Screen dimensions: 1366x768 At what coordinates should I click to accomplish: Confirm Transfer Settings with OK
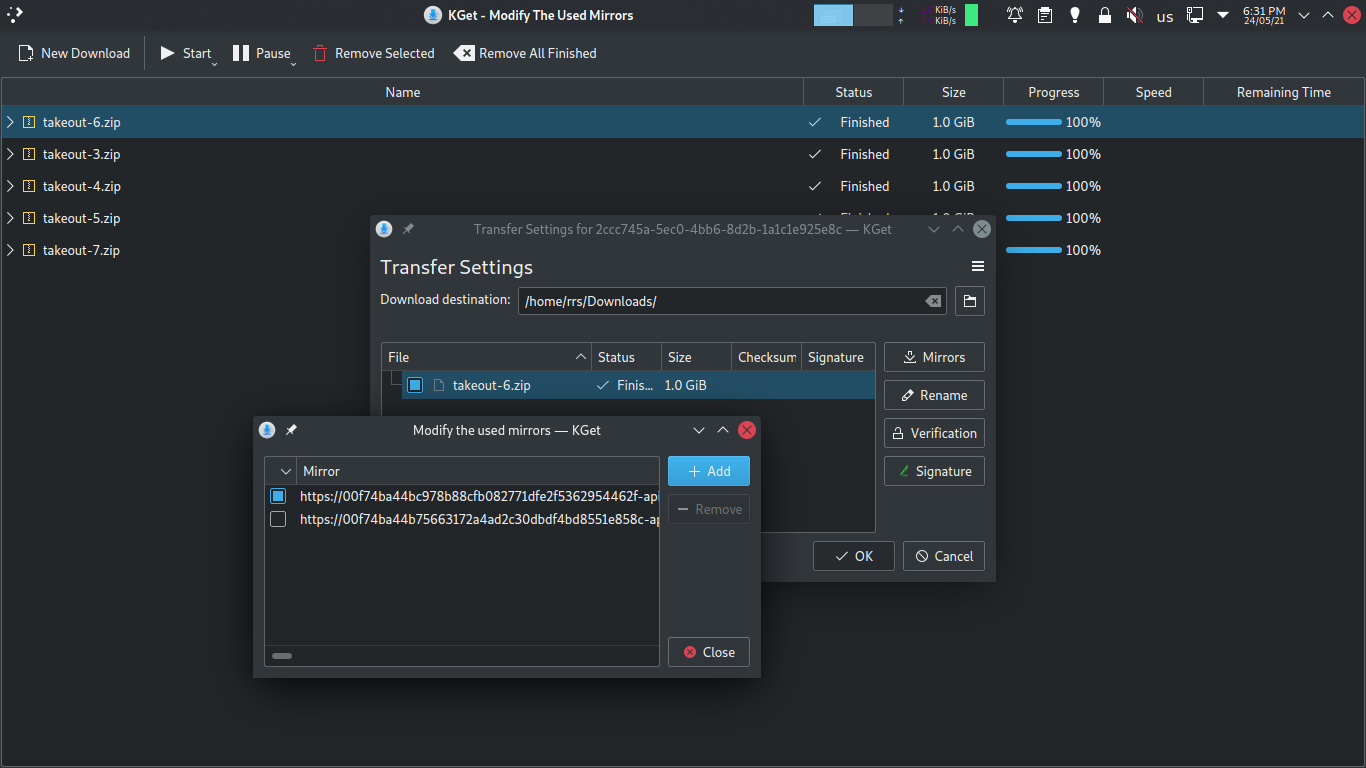tap(854, 556)
